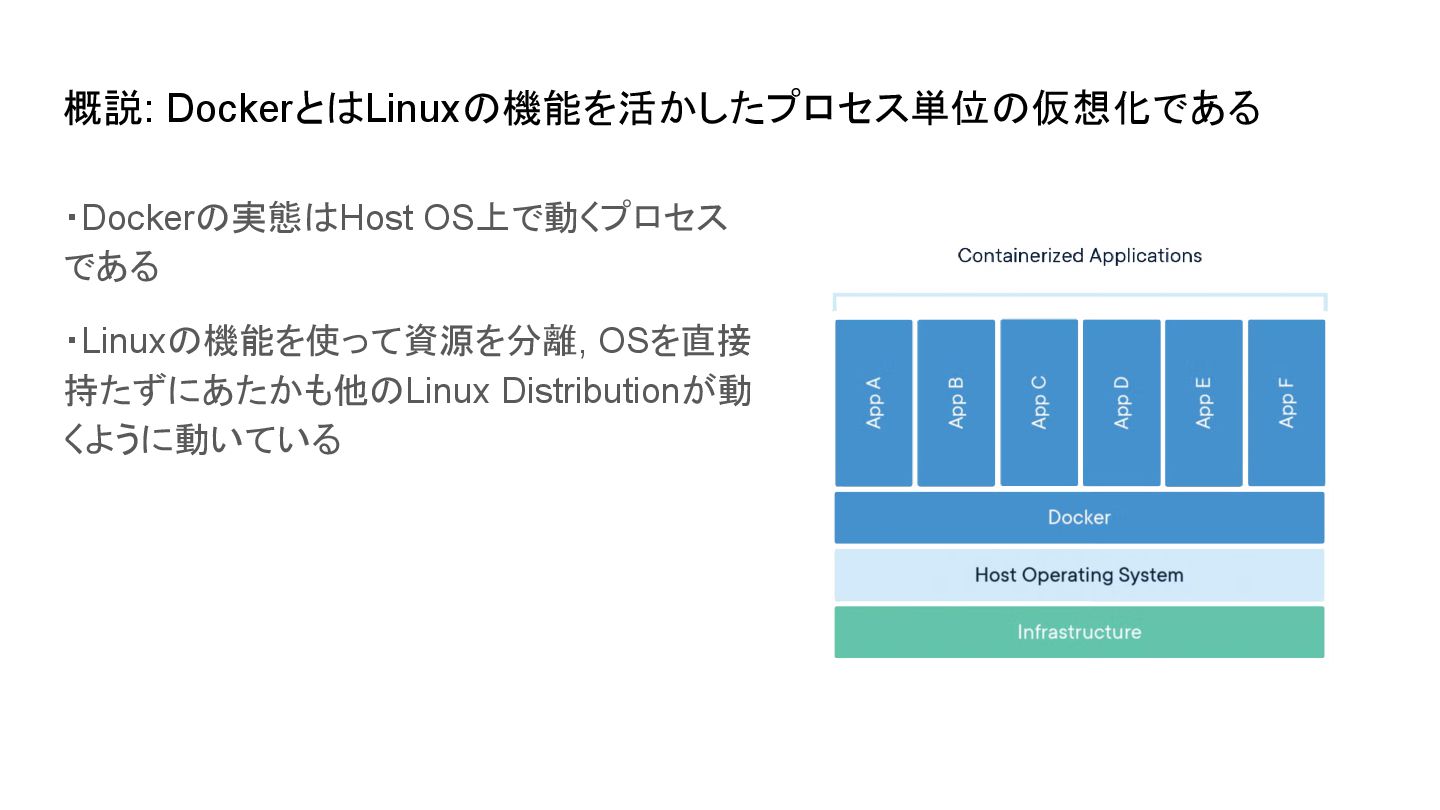The height and width of the screenshot is (810, 1440).
Task: Click the 'App C' block in diagram
Action: coord(1039,403)
